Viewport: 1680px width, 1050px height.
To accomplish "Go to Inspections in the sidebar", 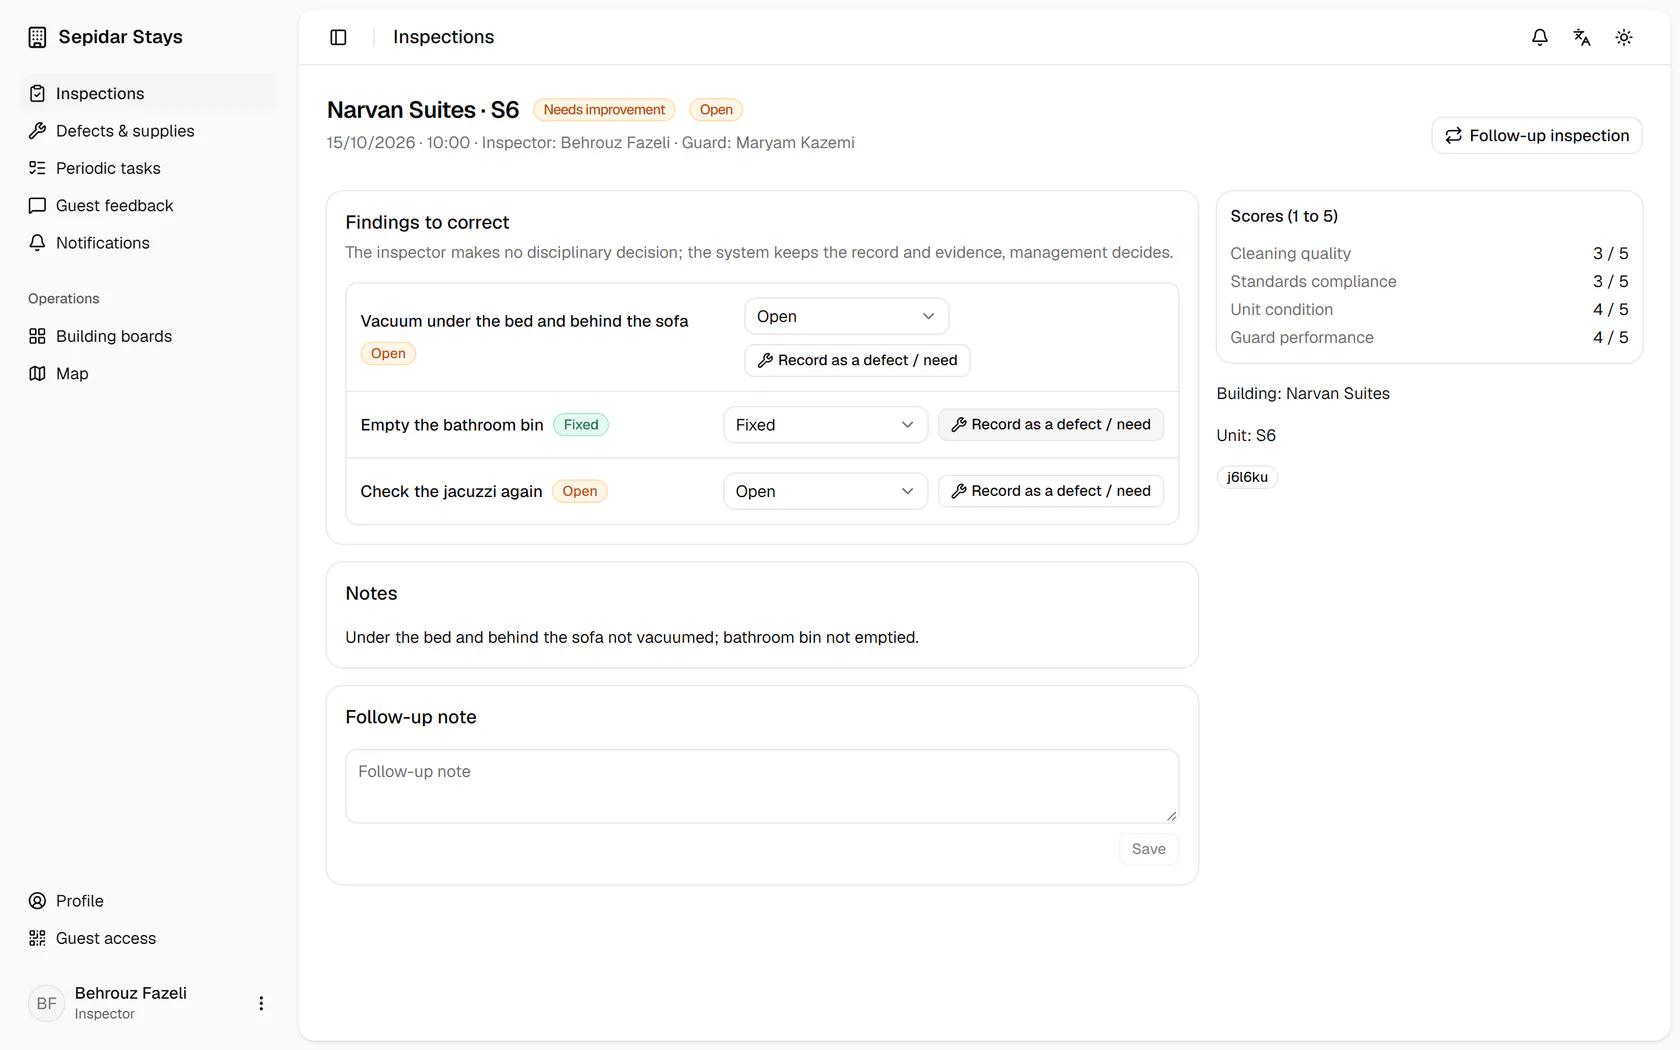I will pyautogui.click(x=149, y=93).
